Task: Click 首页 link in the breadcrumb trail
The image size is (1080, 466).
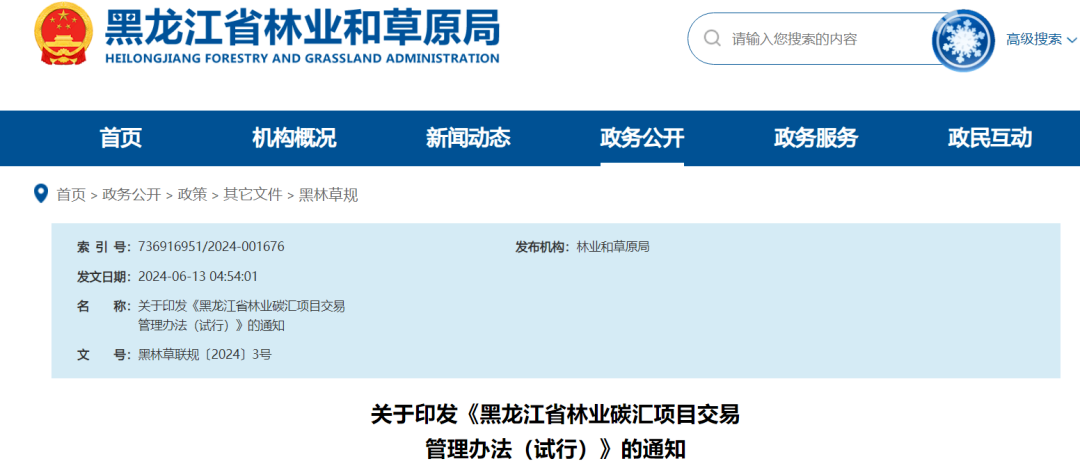Action: pos(71,194)
